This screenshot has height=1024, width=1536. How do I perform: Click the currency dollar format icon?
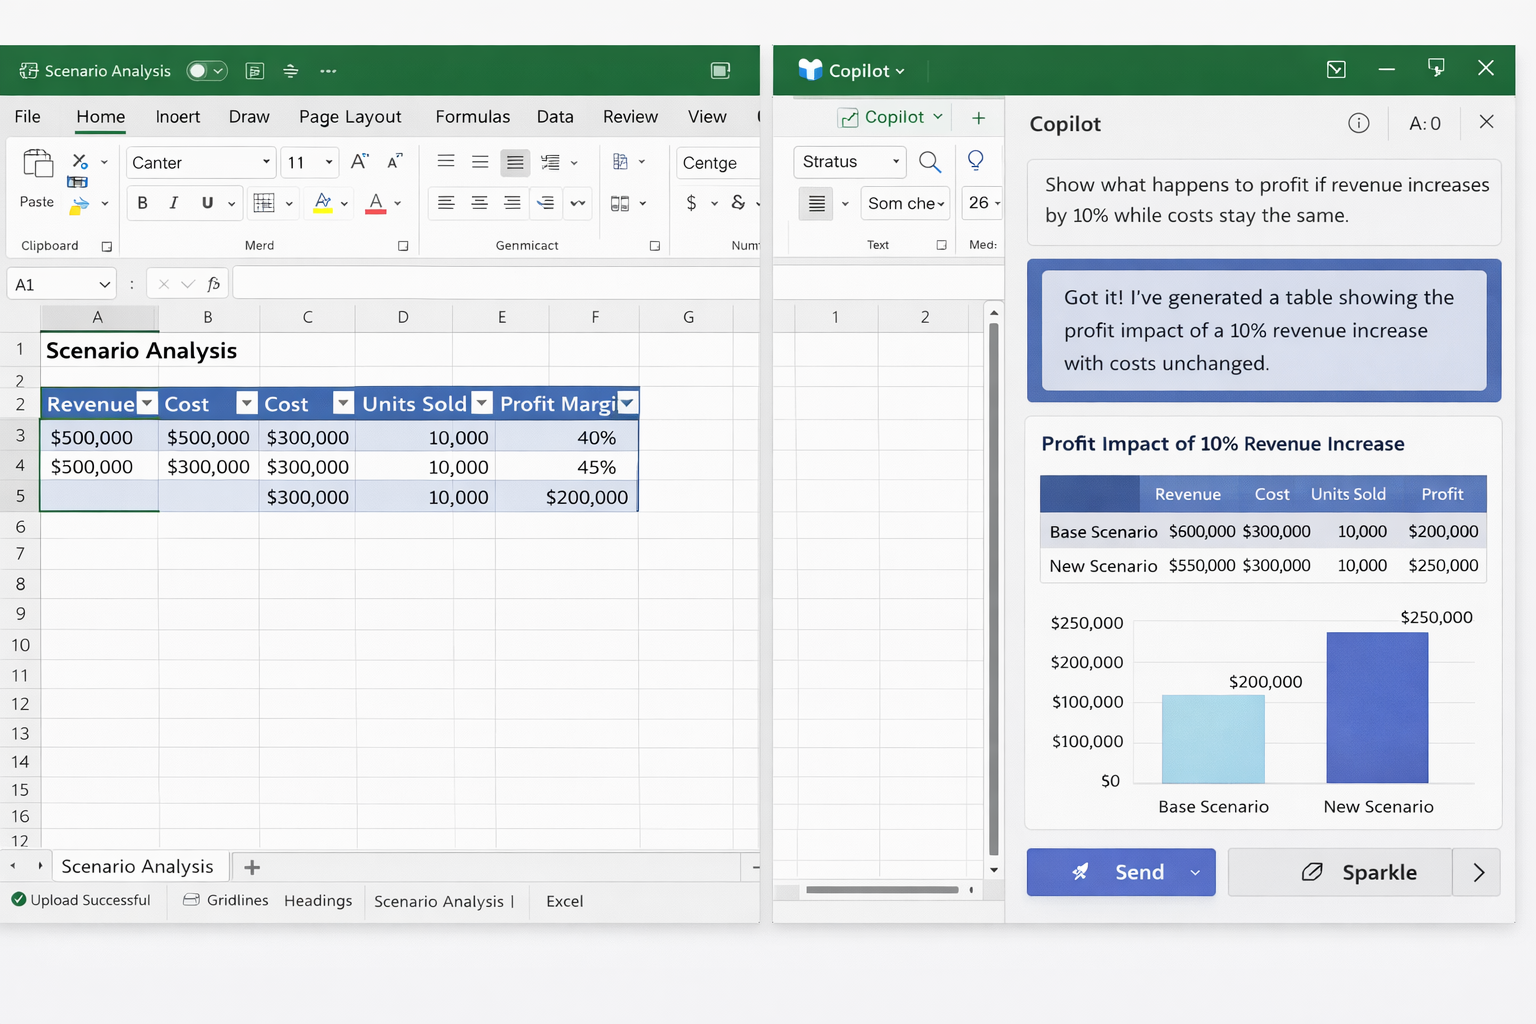point(691,203)
